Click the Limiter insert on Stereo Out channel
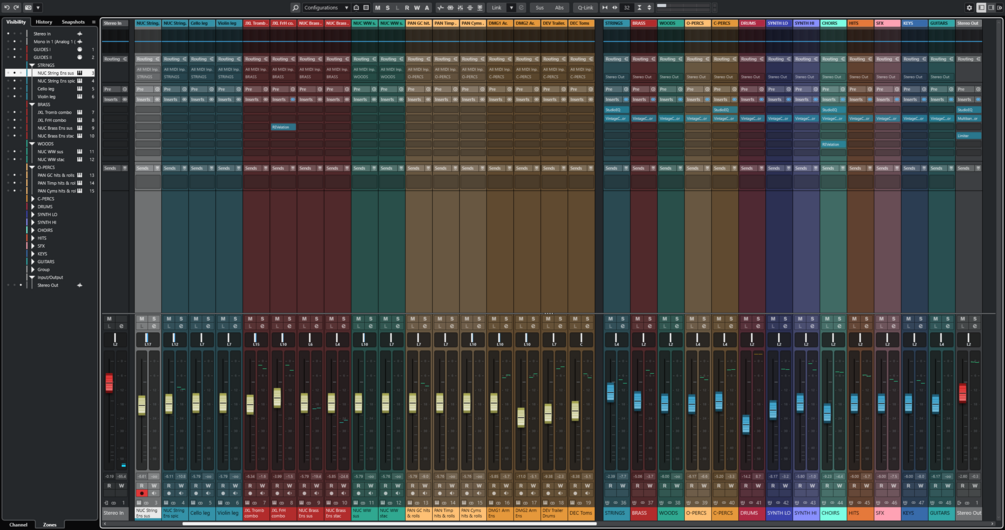Screen dimensions: 1005x530 click(968, 136)
